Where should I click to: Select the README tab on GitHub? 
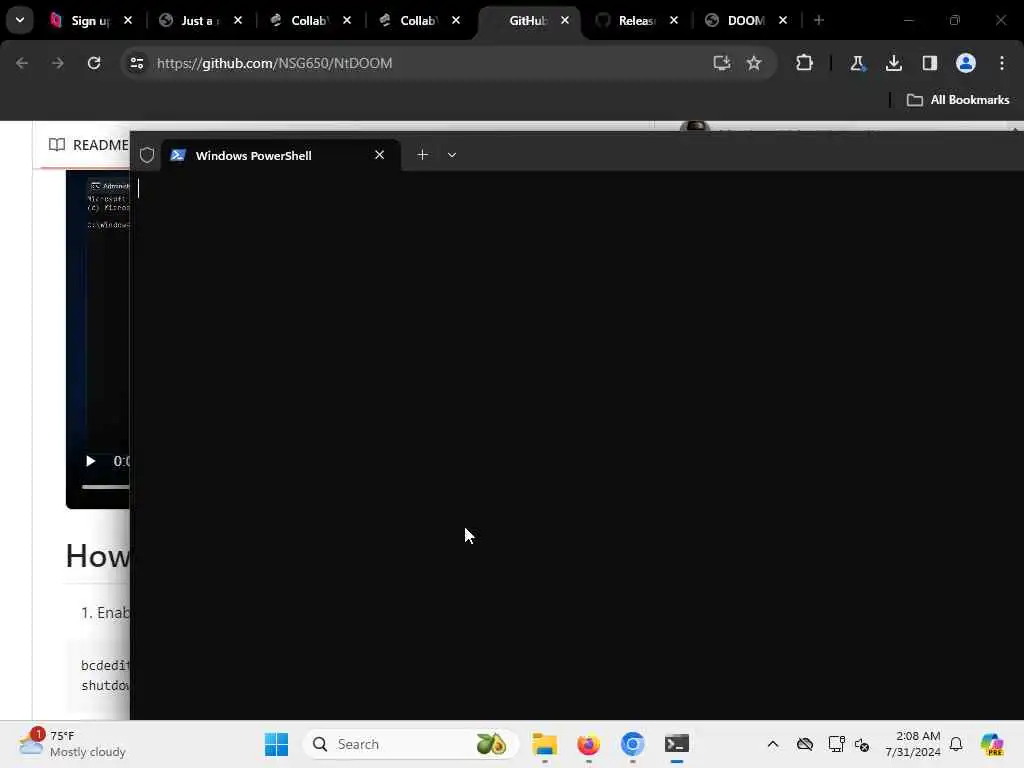88,145
